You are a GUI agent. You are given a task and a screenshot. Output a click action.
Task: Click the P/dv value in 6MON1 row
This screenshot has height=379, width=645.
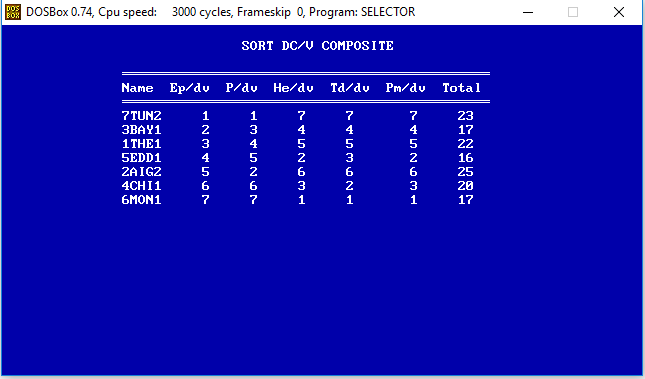point(253,200)
